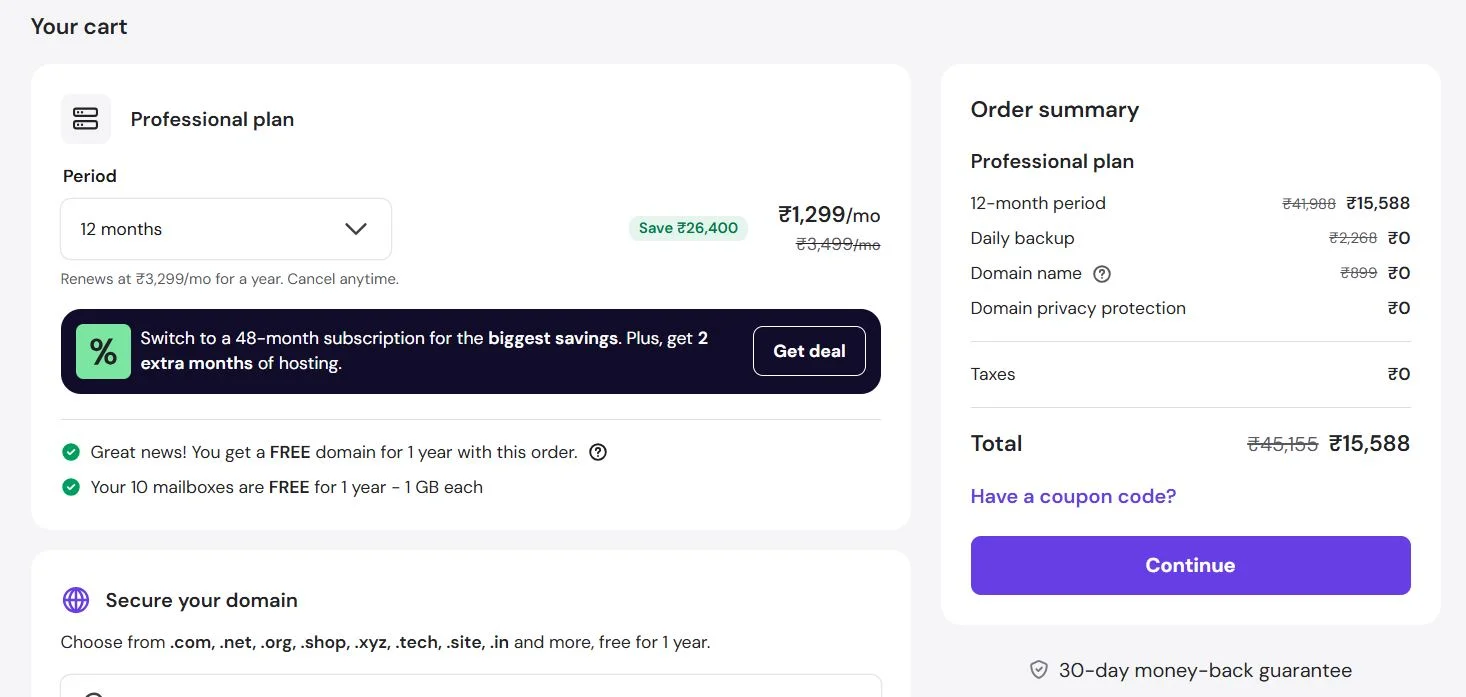Click the shield icon by money-back guarantee
1466x697 pixels.
1039,670
